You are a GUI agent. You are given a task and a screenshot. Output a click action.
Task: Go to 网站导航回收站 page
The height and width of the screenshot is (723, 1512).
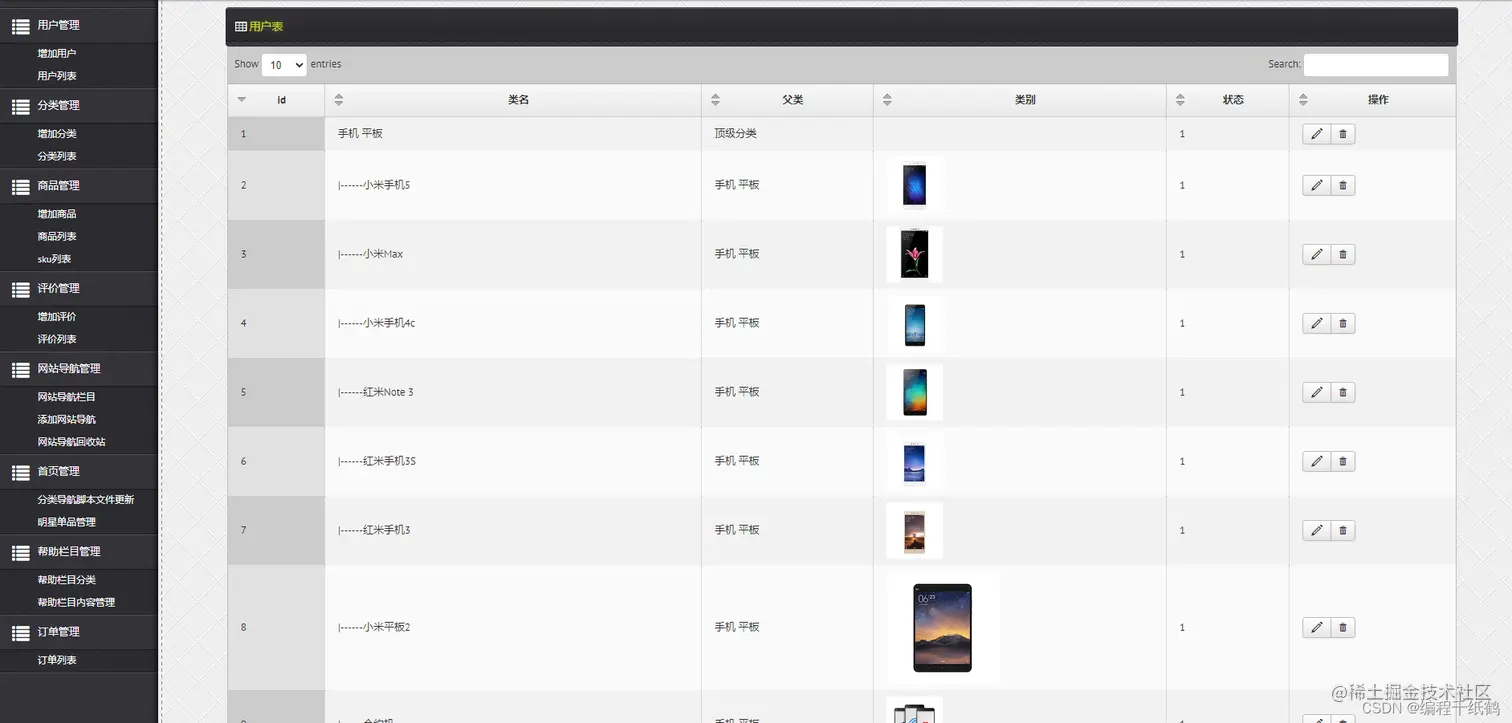pyautogui.click(x=71, y=442)
